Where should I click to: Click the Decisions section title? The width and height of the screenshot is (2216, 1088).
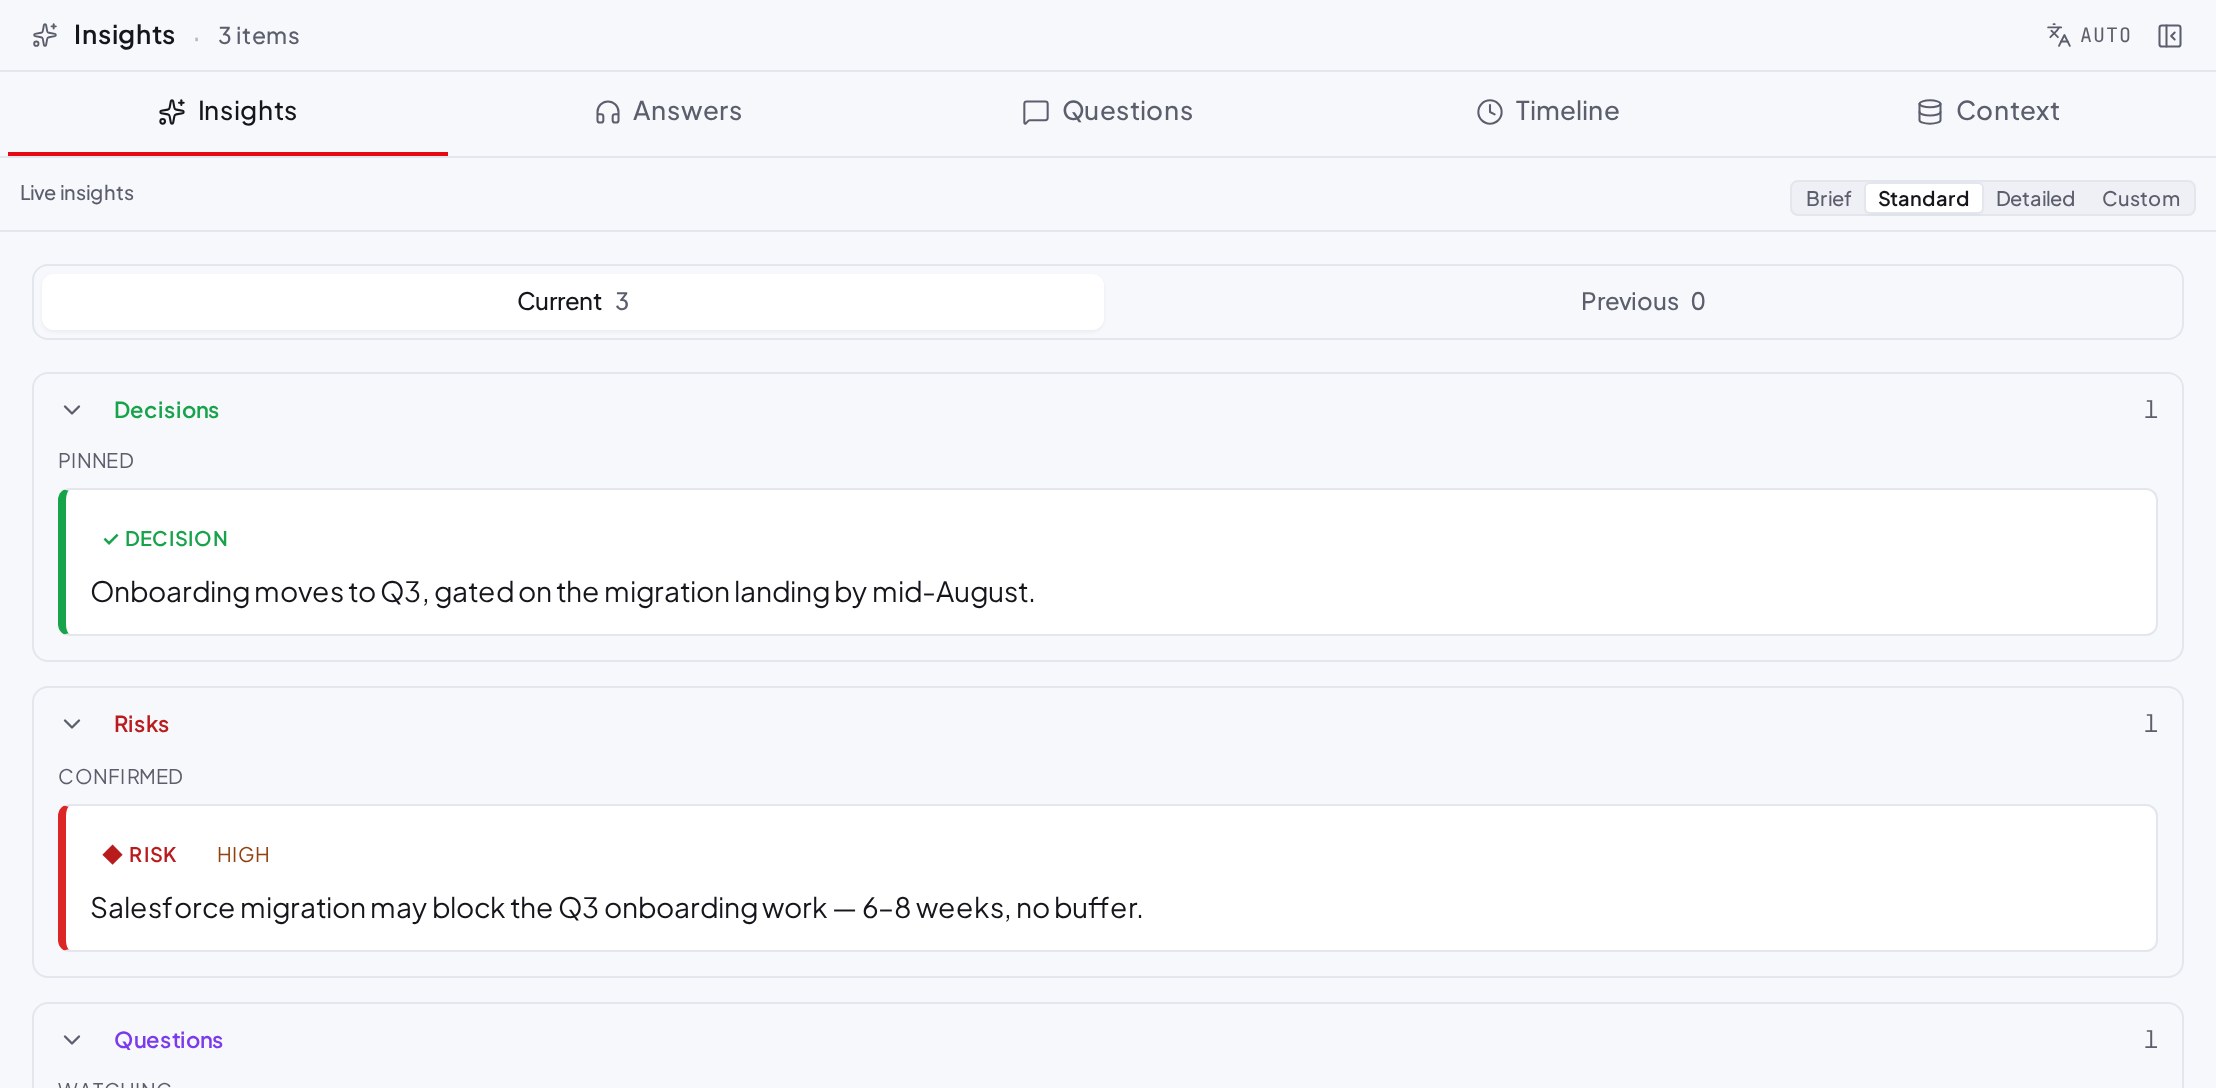click(x=166, y=410)
